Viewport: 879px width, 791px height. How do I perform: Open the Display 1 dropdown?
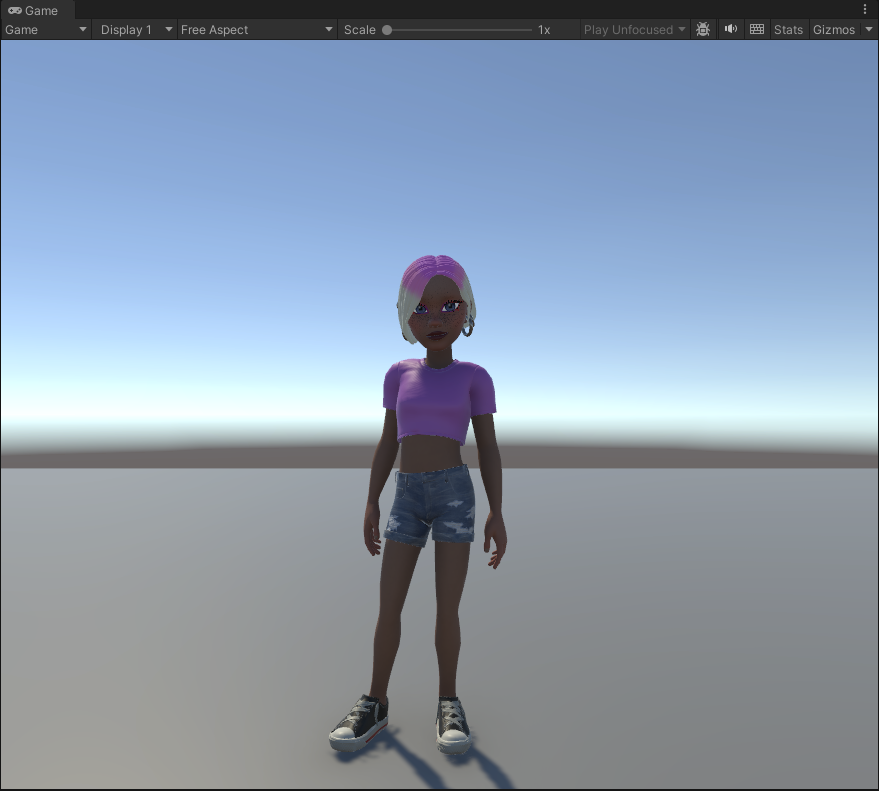point(136,29)
